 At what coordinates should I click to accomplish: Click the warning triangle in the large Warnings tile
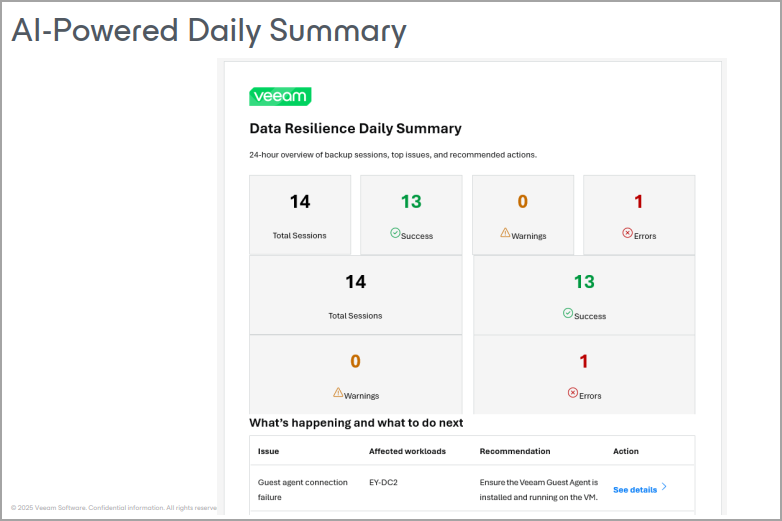pos(338,393)
